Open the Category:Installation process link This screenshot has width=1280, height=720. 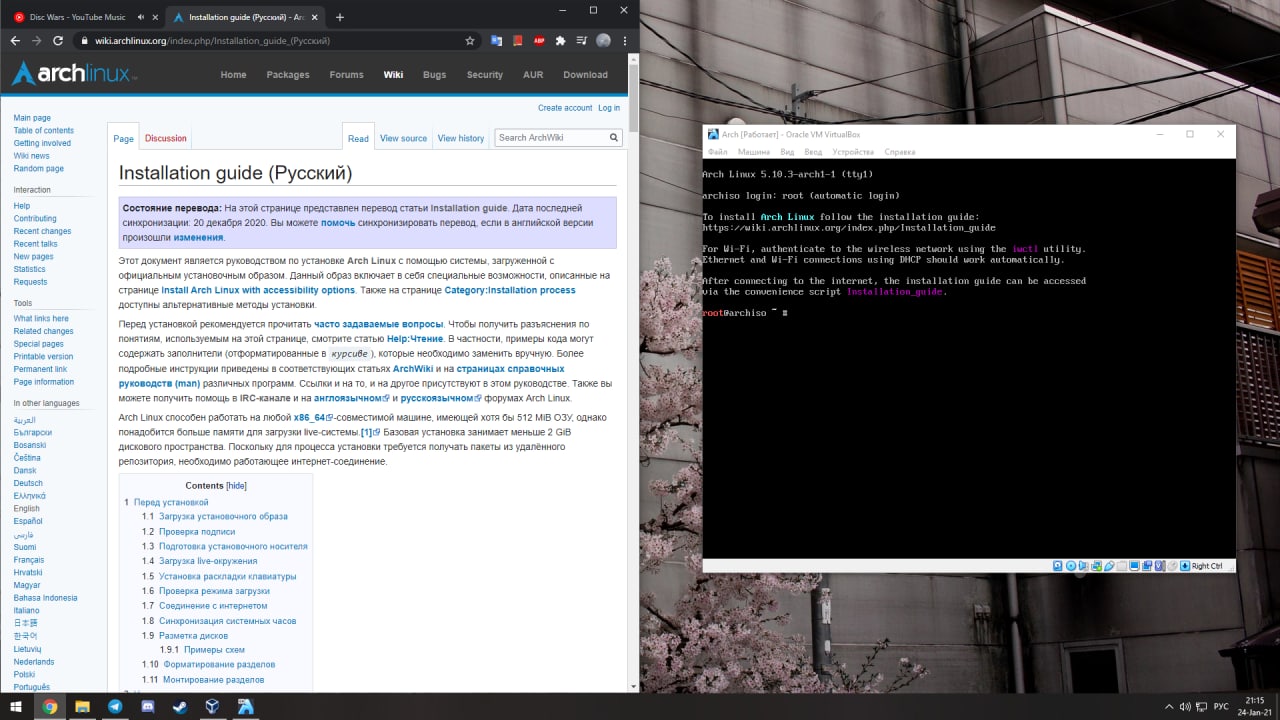(x=510, y=290)
